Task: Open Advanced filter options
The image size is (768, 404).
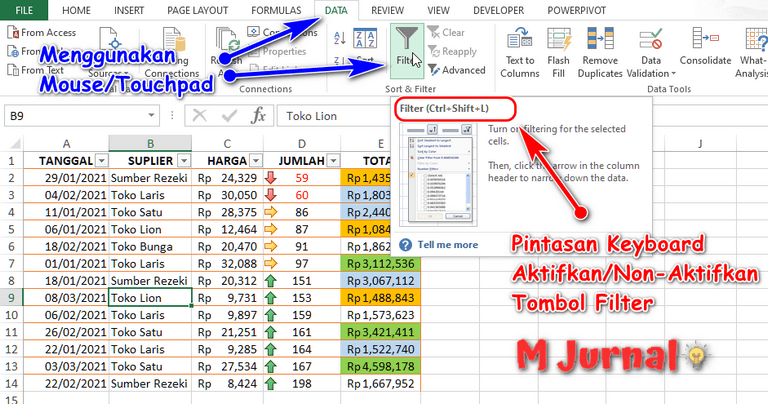Action: coord(456,70)
